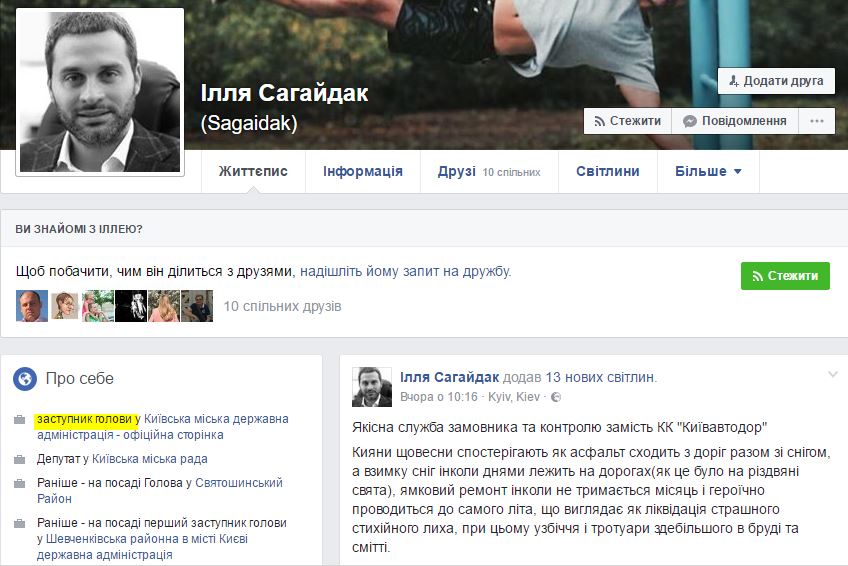848x566 pixels.
Task: Open the Друзі tab
Action: tap(488, 171)
